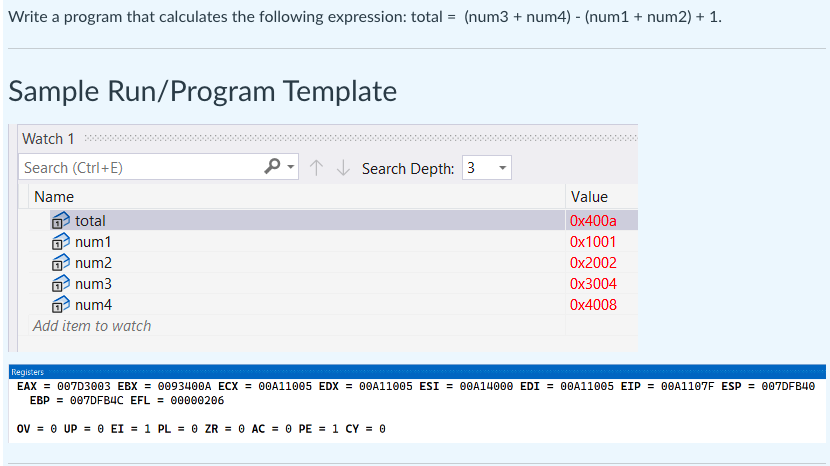Click the CY = 0 flag
This screenshot has width=830, height=466.
(365, 428)
